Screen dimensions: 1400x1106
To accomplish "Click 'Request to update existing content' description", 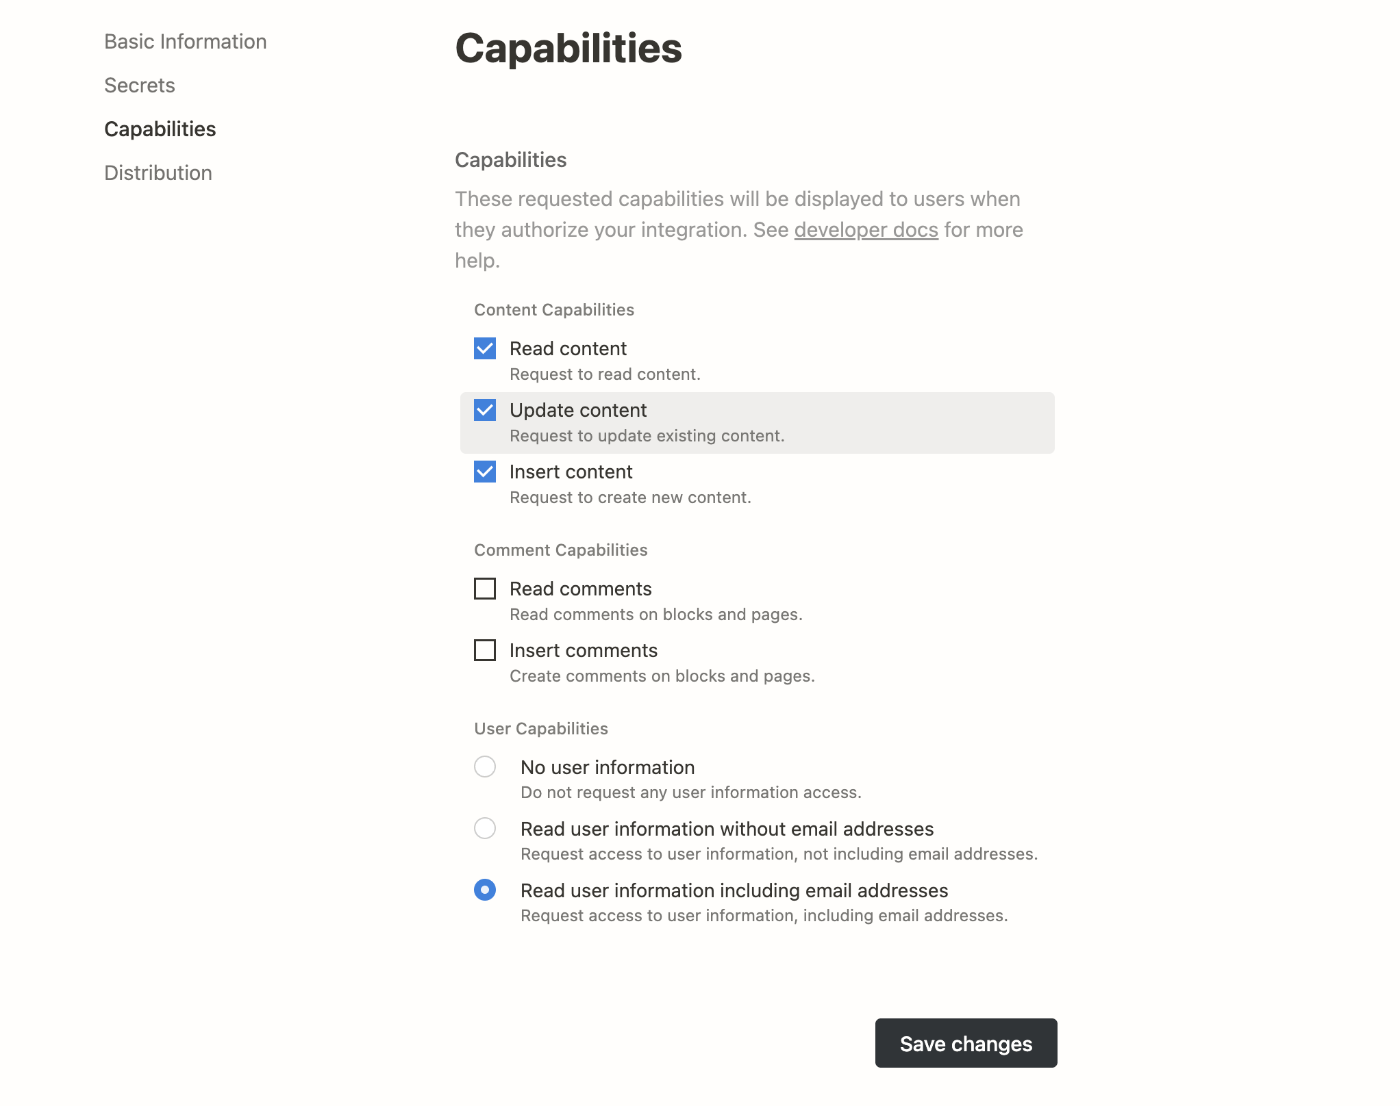I will click(647, 436).
